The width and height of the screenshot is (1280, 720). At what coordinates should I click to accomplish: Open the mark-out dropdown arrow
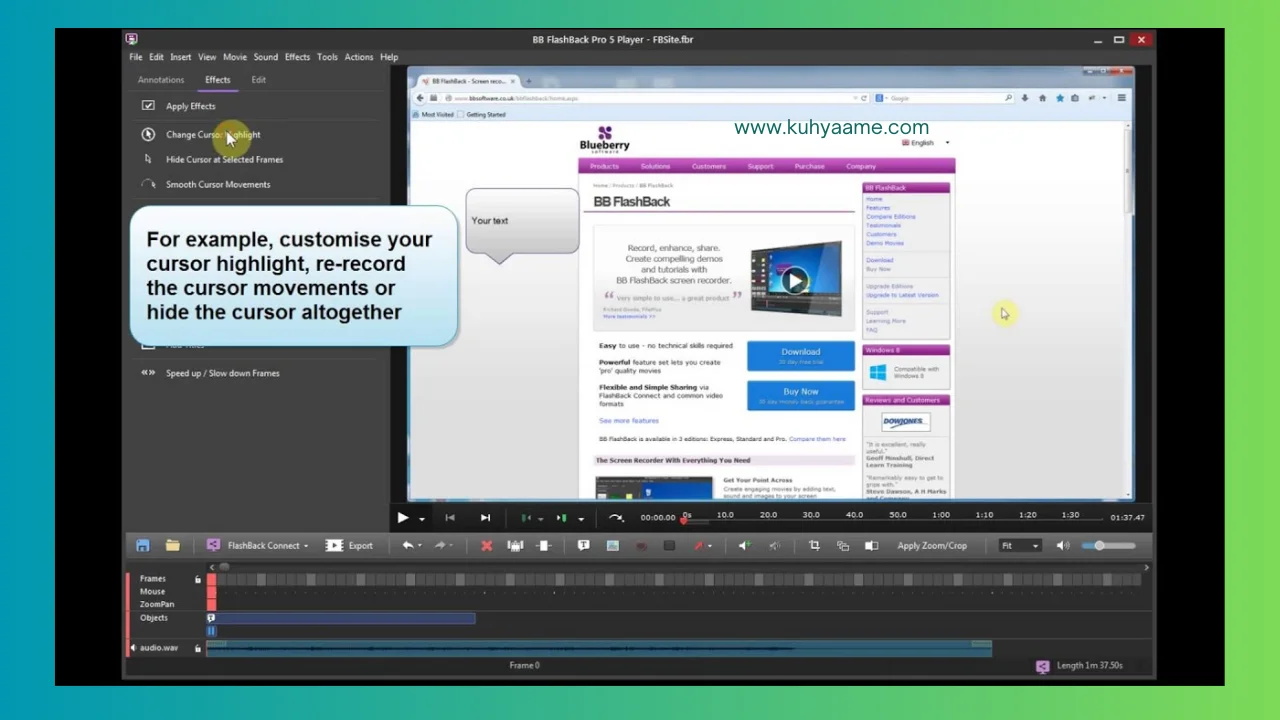(581, 518)
